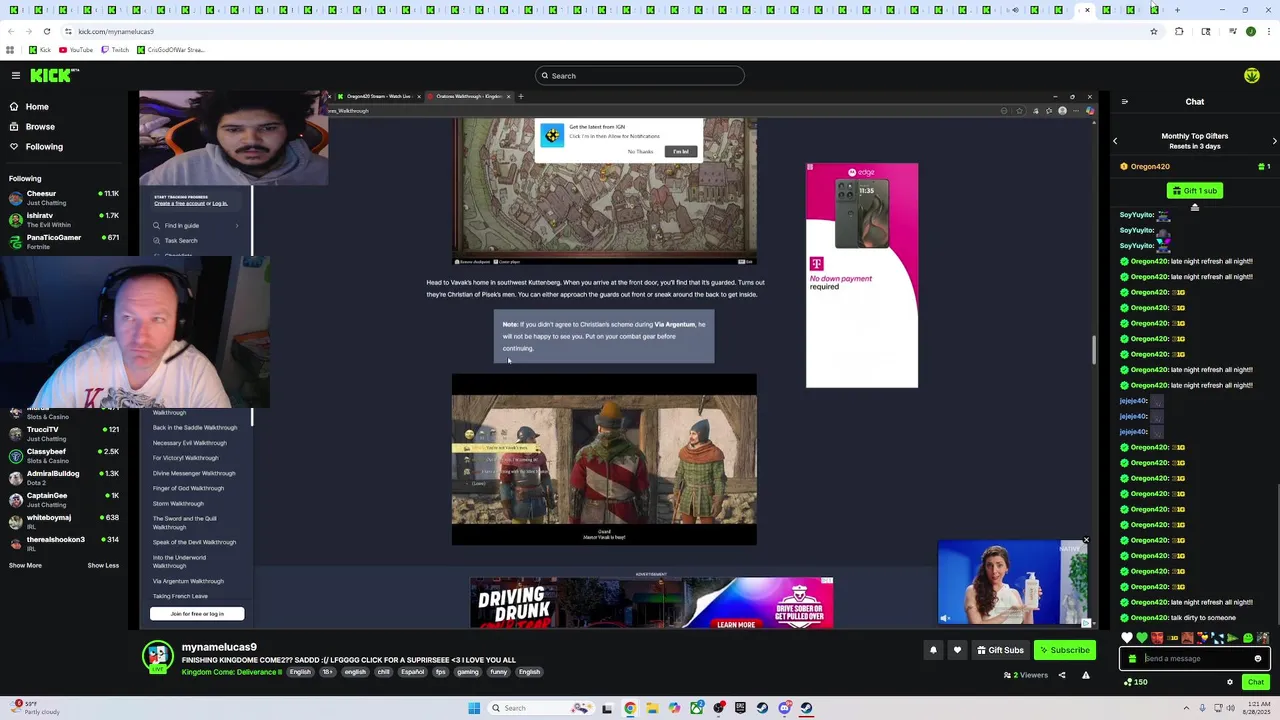The width and height of the screenshot is (1280, 720).
Task: Open chat settings gear
Action: (1230, 682)
